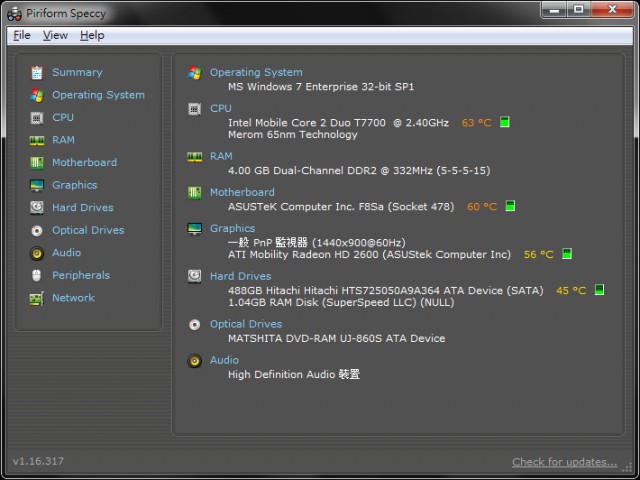Image resolution: width=640 pixels, height=480 pixels.
Task: Open Audio section in sidebar
Action: [x=67, y=253]
